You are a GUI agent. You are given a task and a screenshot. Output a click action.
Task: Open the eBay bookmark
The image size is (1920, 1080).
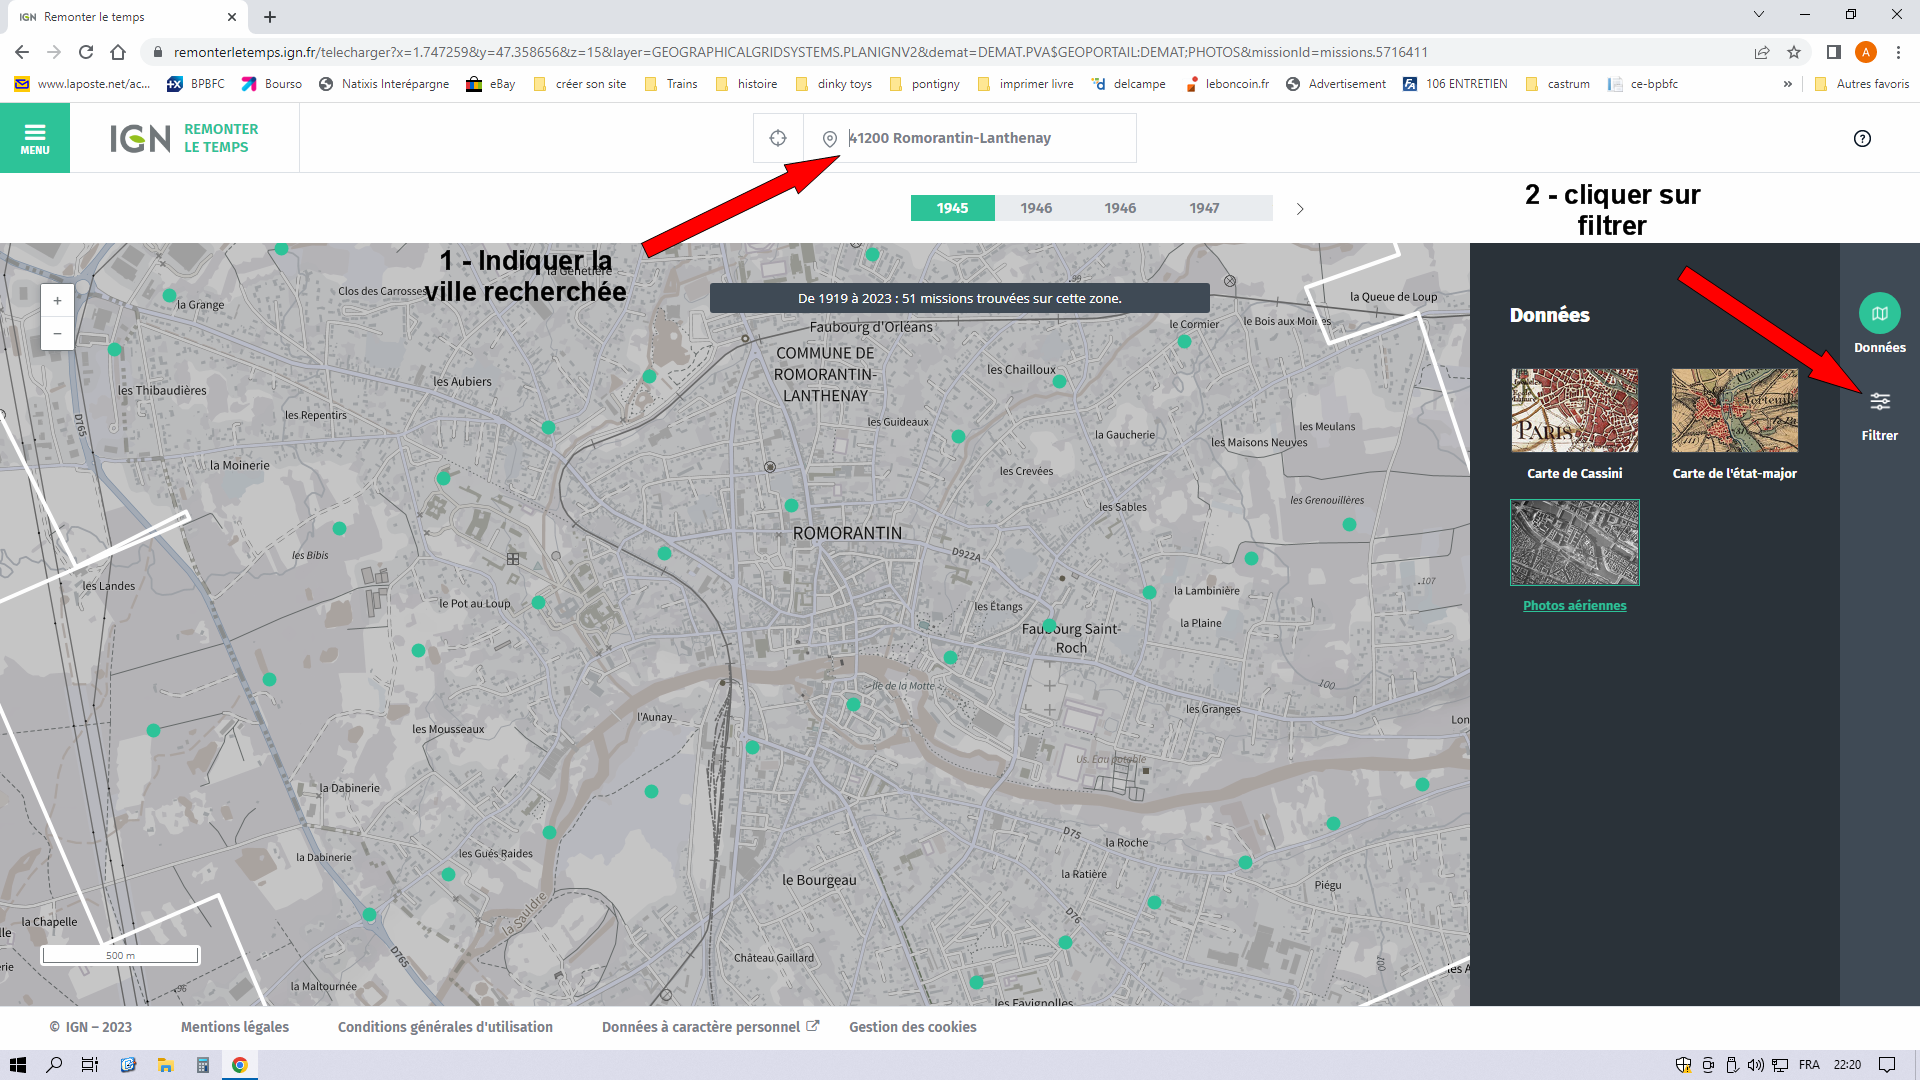490,84
